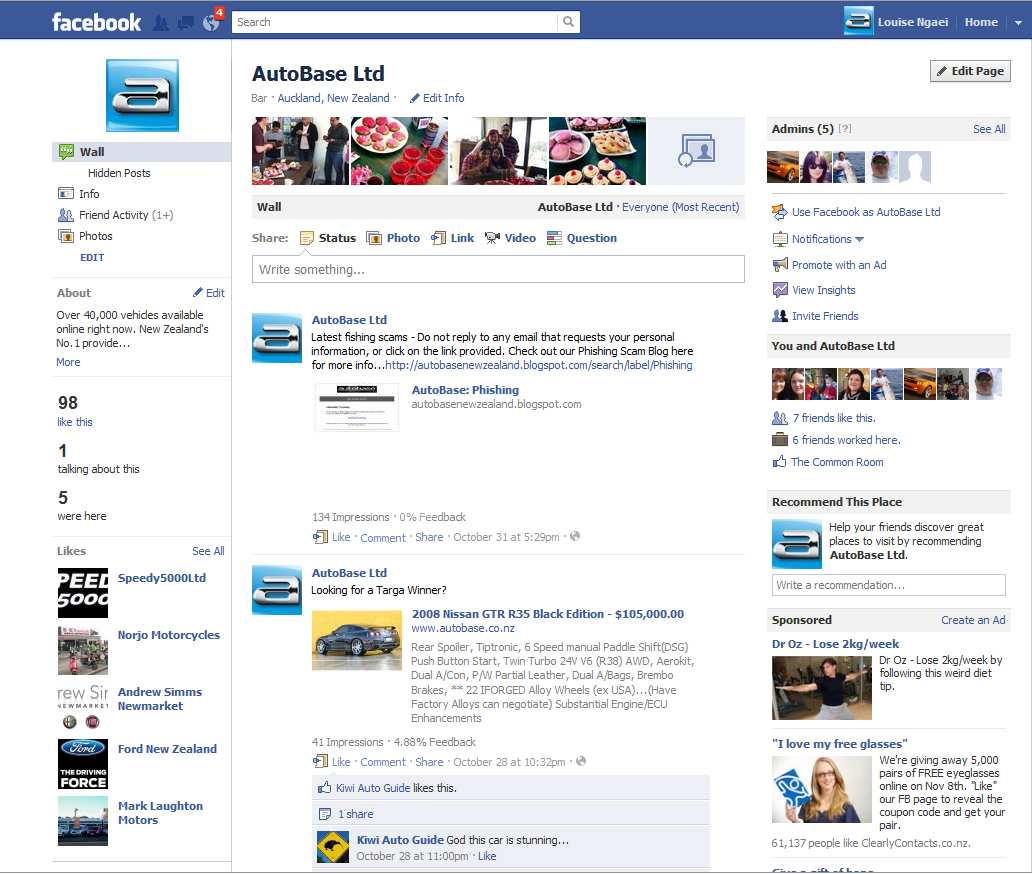
Task: Click the add photo placeholder icon
Action: pos(696,151)
